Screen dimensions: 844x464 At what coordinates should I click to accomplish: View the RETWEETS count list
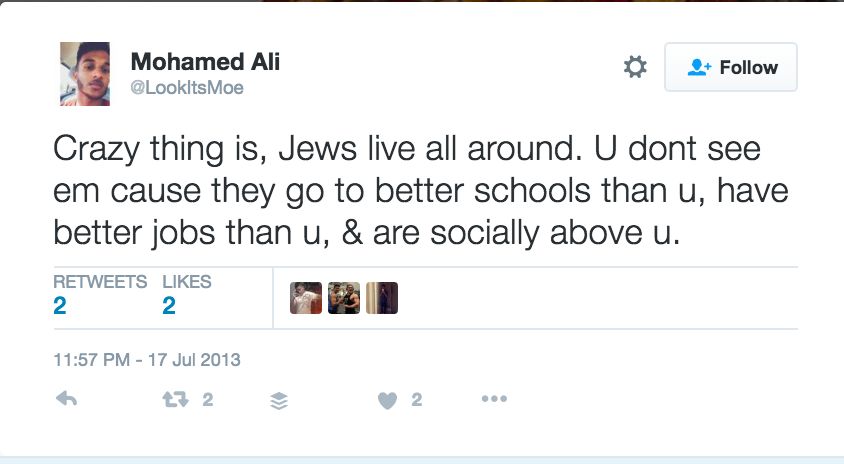(99, 296)
